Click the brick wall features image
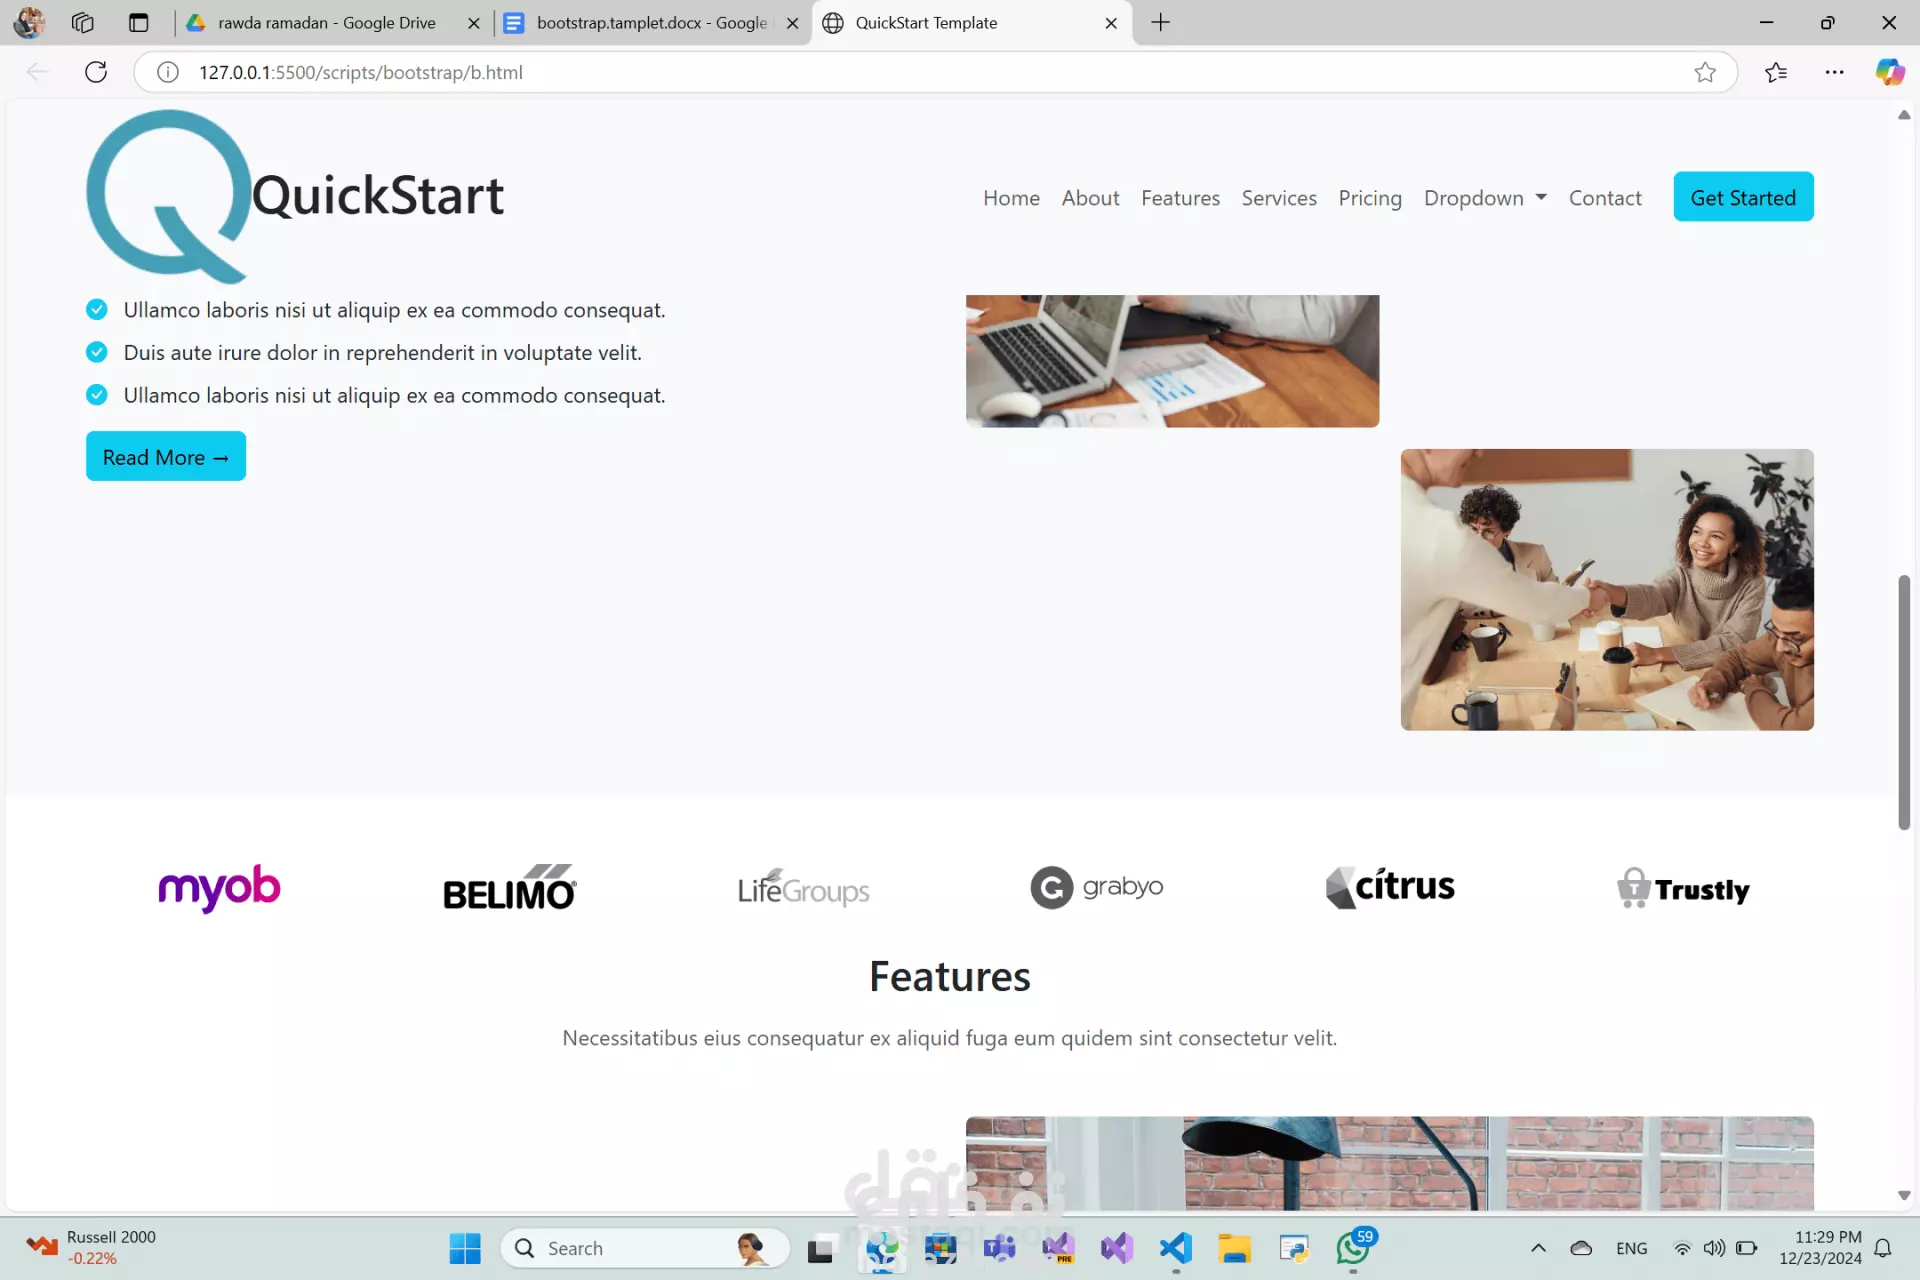Viewport: 1920px width, 1280px height. point(1389,1163)
